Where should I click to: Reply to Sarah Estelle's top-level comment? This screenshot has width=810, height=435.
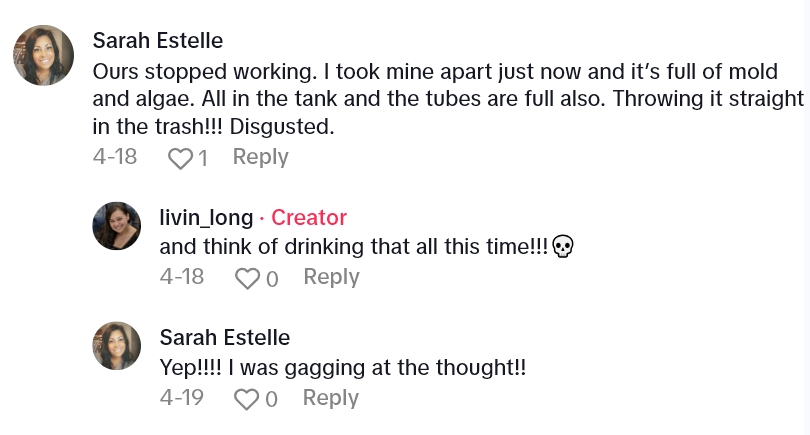click(x=260, y=157)
